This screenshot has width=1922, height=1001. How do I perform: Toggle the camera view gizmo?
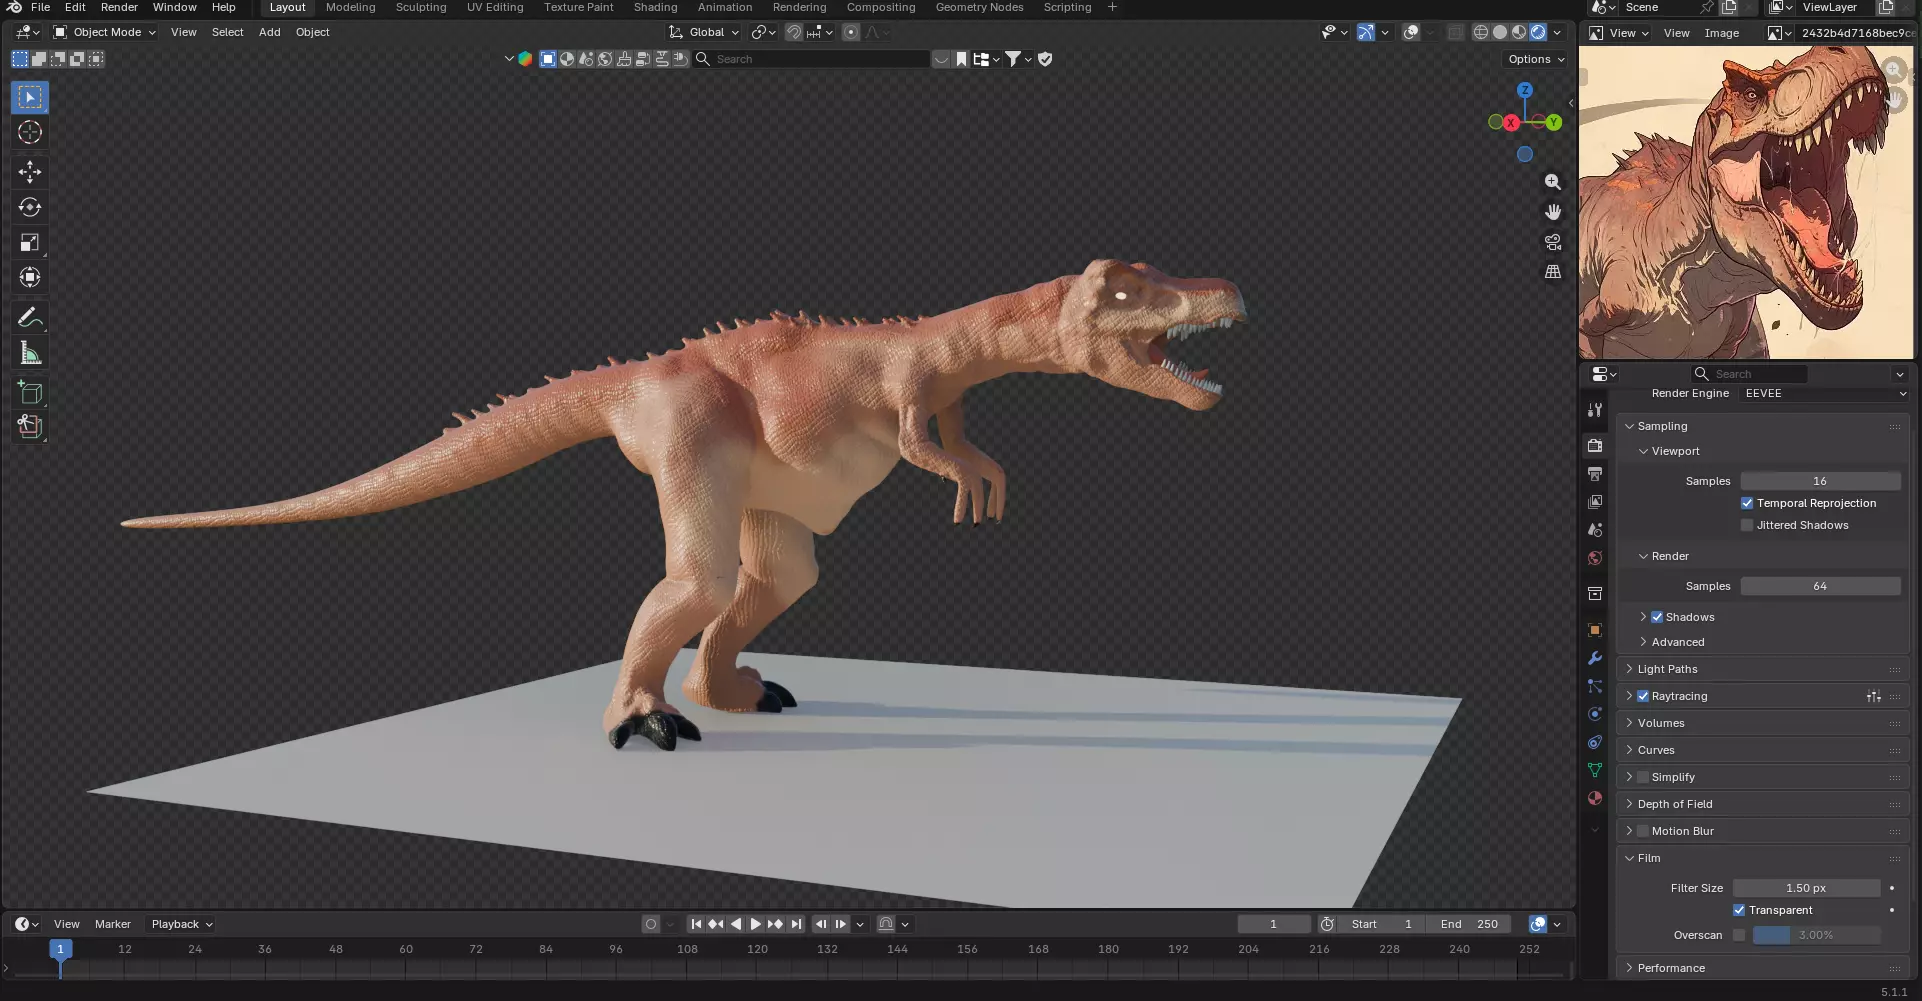click(x=1553, y=242)
